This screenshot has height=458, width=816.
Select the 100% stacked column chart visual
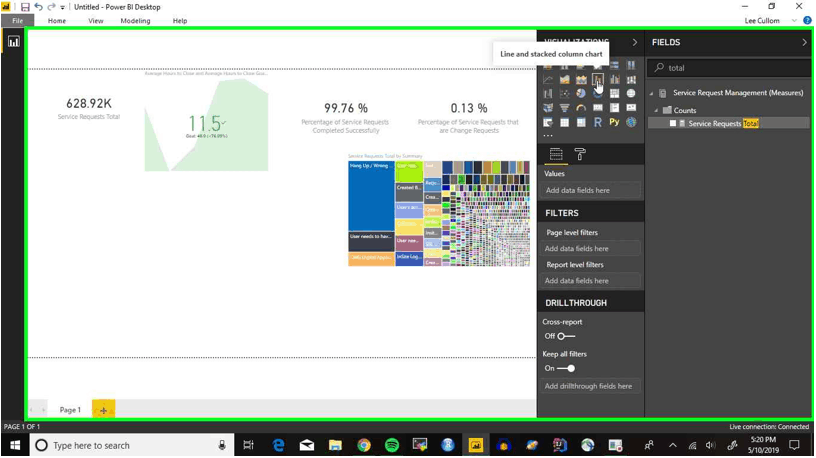pos(631,65)
